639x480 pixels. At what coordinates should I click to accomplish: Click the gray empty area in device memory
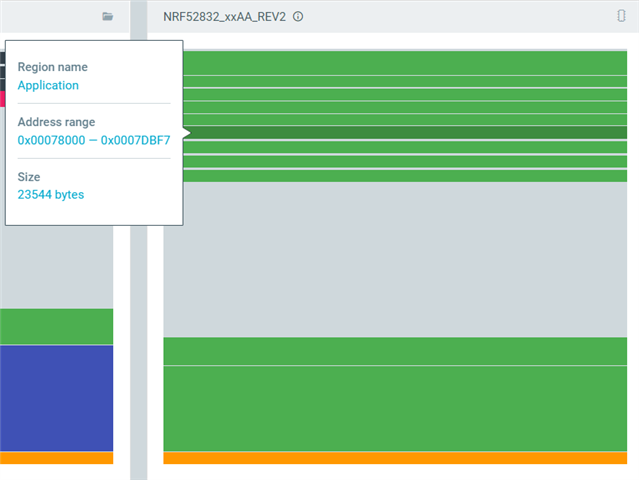[x=395, y=259]
